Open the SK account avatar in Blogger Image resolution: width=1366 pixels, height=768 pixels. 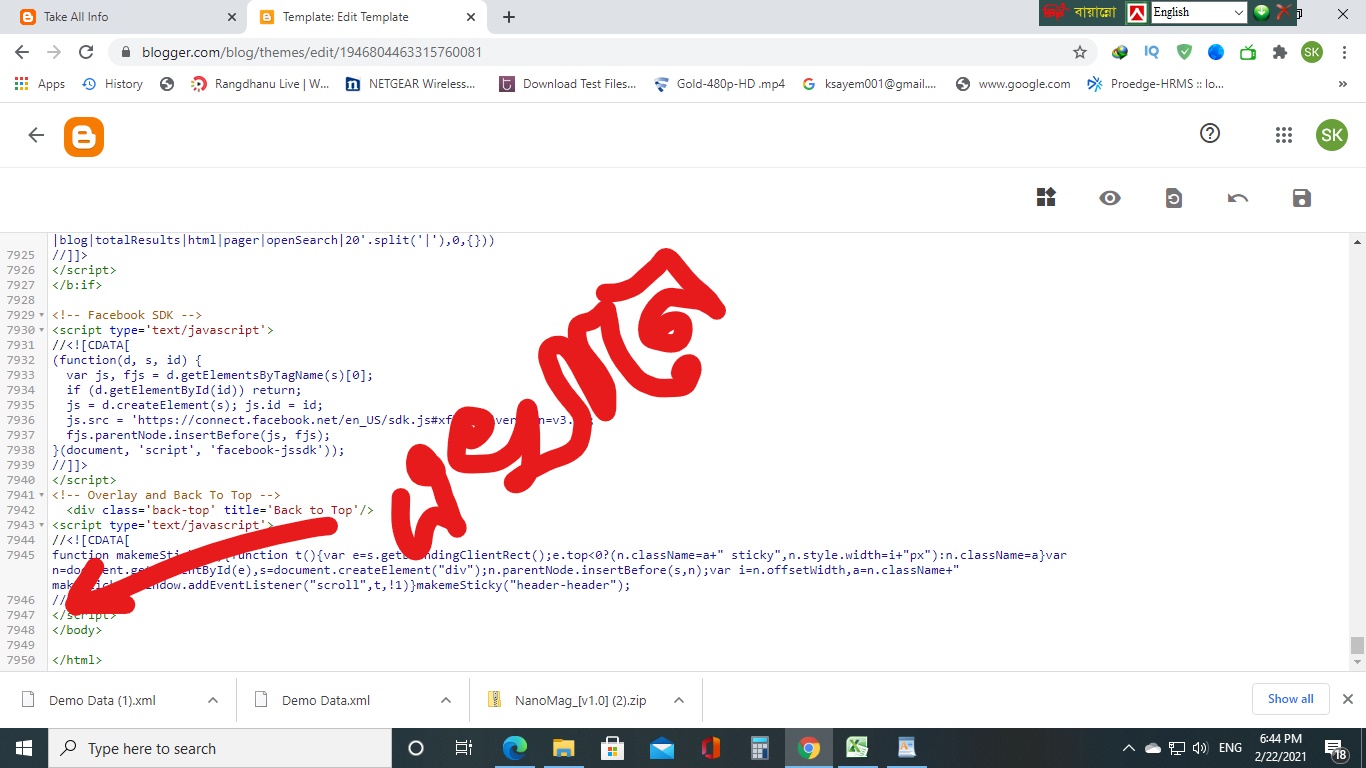(1331, 135)
